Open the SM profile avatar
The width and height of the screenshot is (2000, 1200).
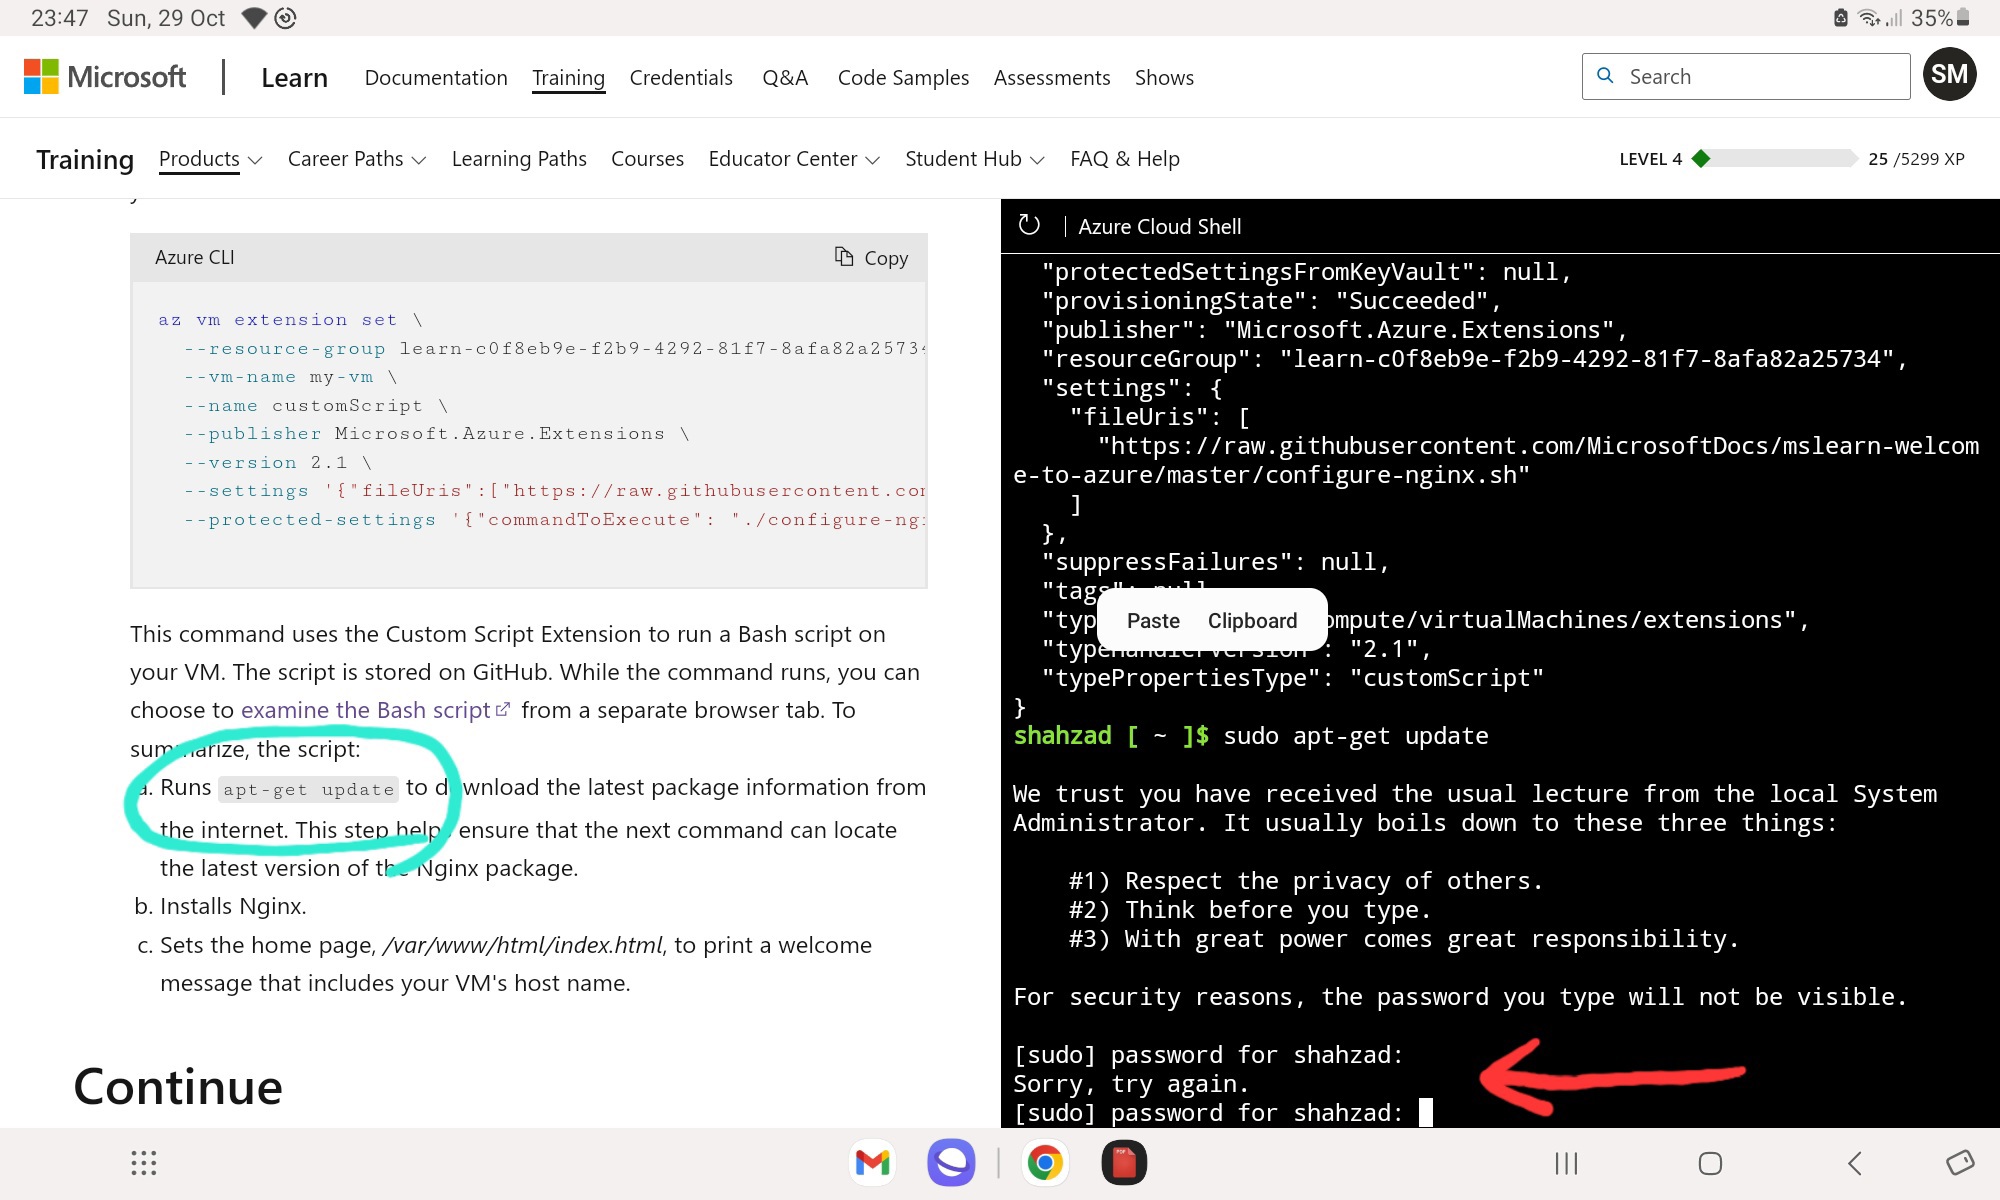coord(1950,74)
